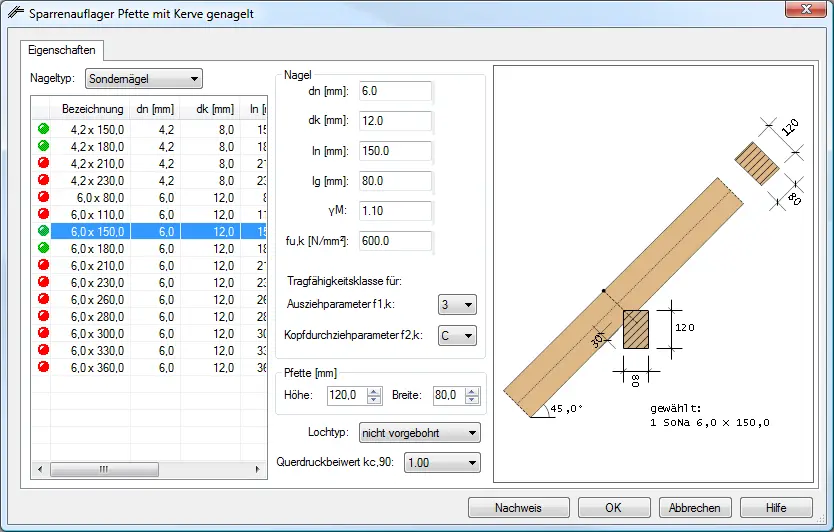
Task: Click the red status icon for 6,0 x 330,0
Action: point(44,350)
